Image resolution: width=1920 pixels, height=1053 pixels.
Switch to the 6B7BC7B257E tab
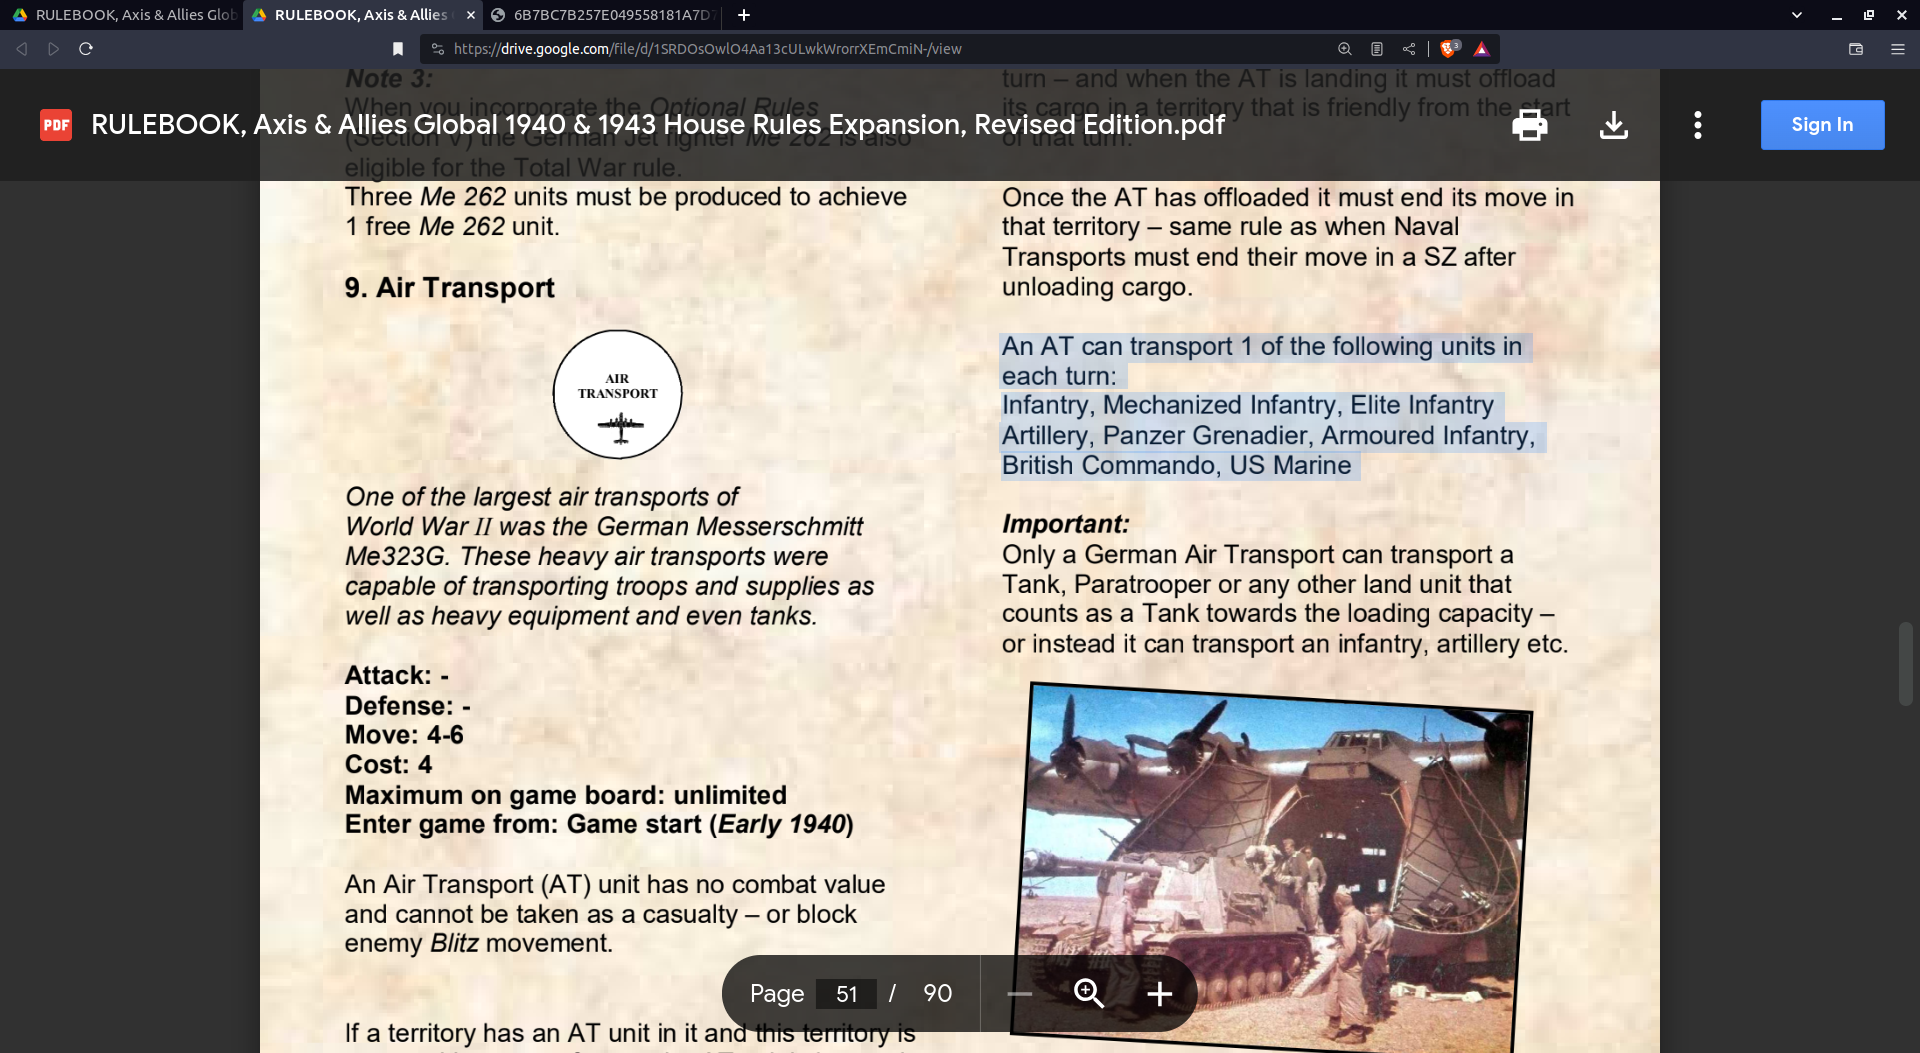pyautogui.click(x=602, y=15)
